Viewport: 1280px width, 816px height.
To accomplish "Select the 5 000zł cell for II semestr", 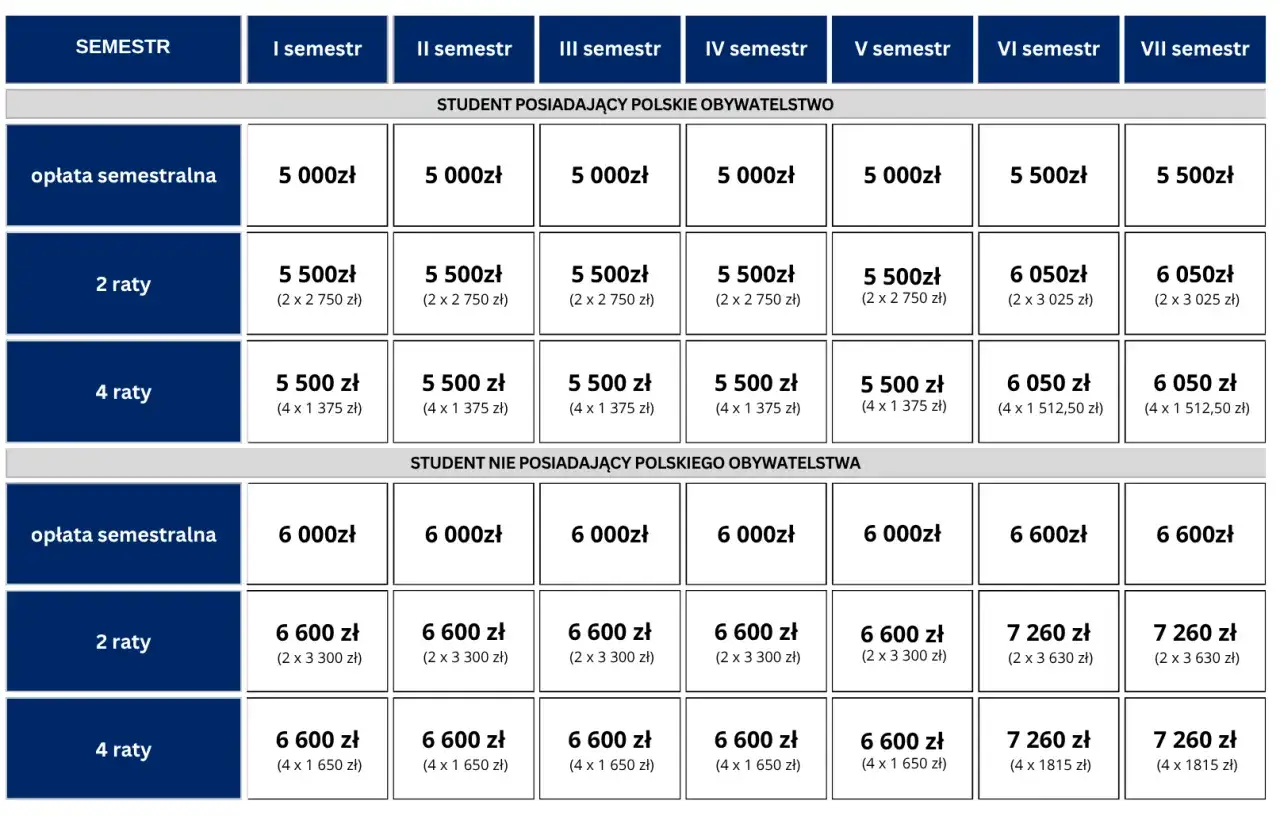I will [463, 175].
